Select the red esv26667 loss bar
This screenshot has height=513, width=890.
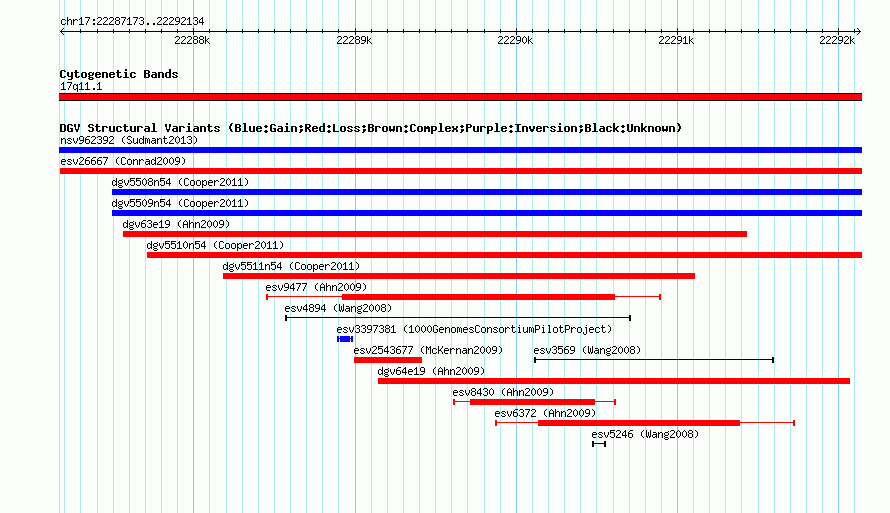pyautogui.click(x=460, y=171)
